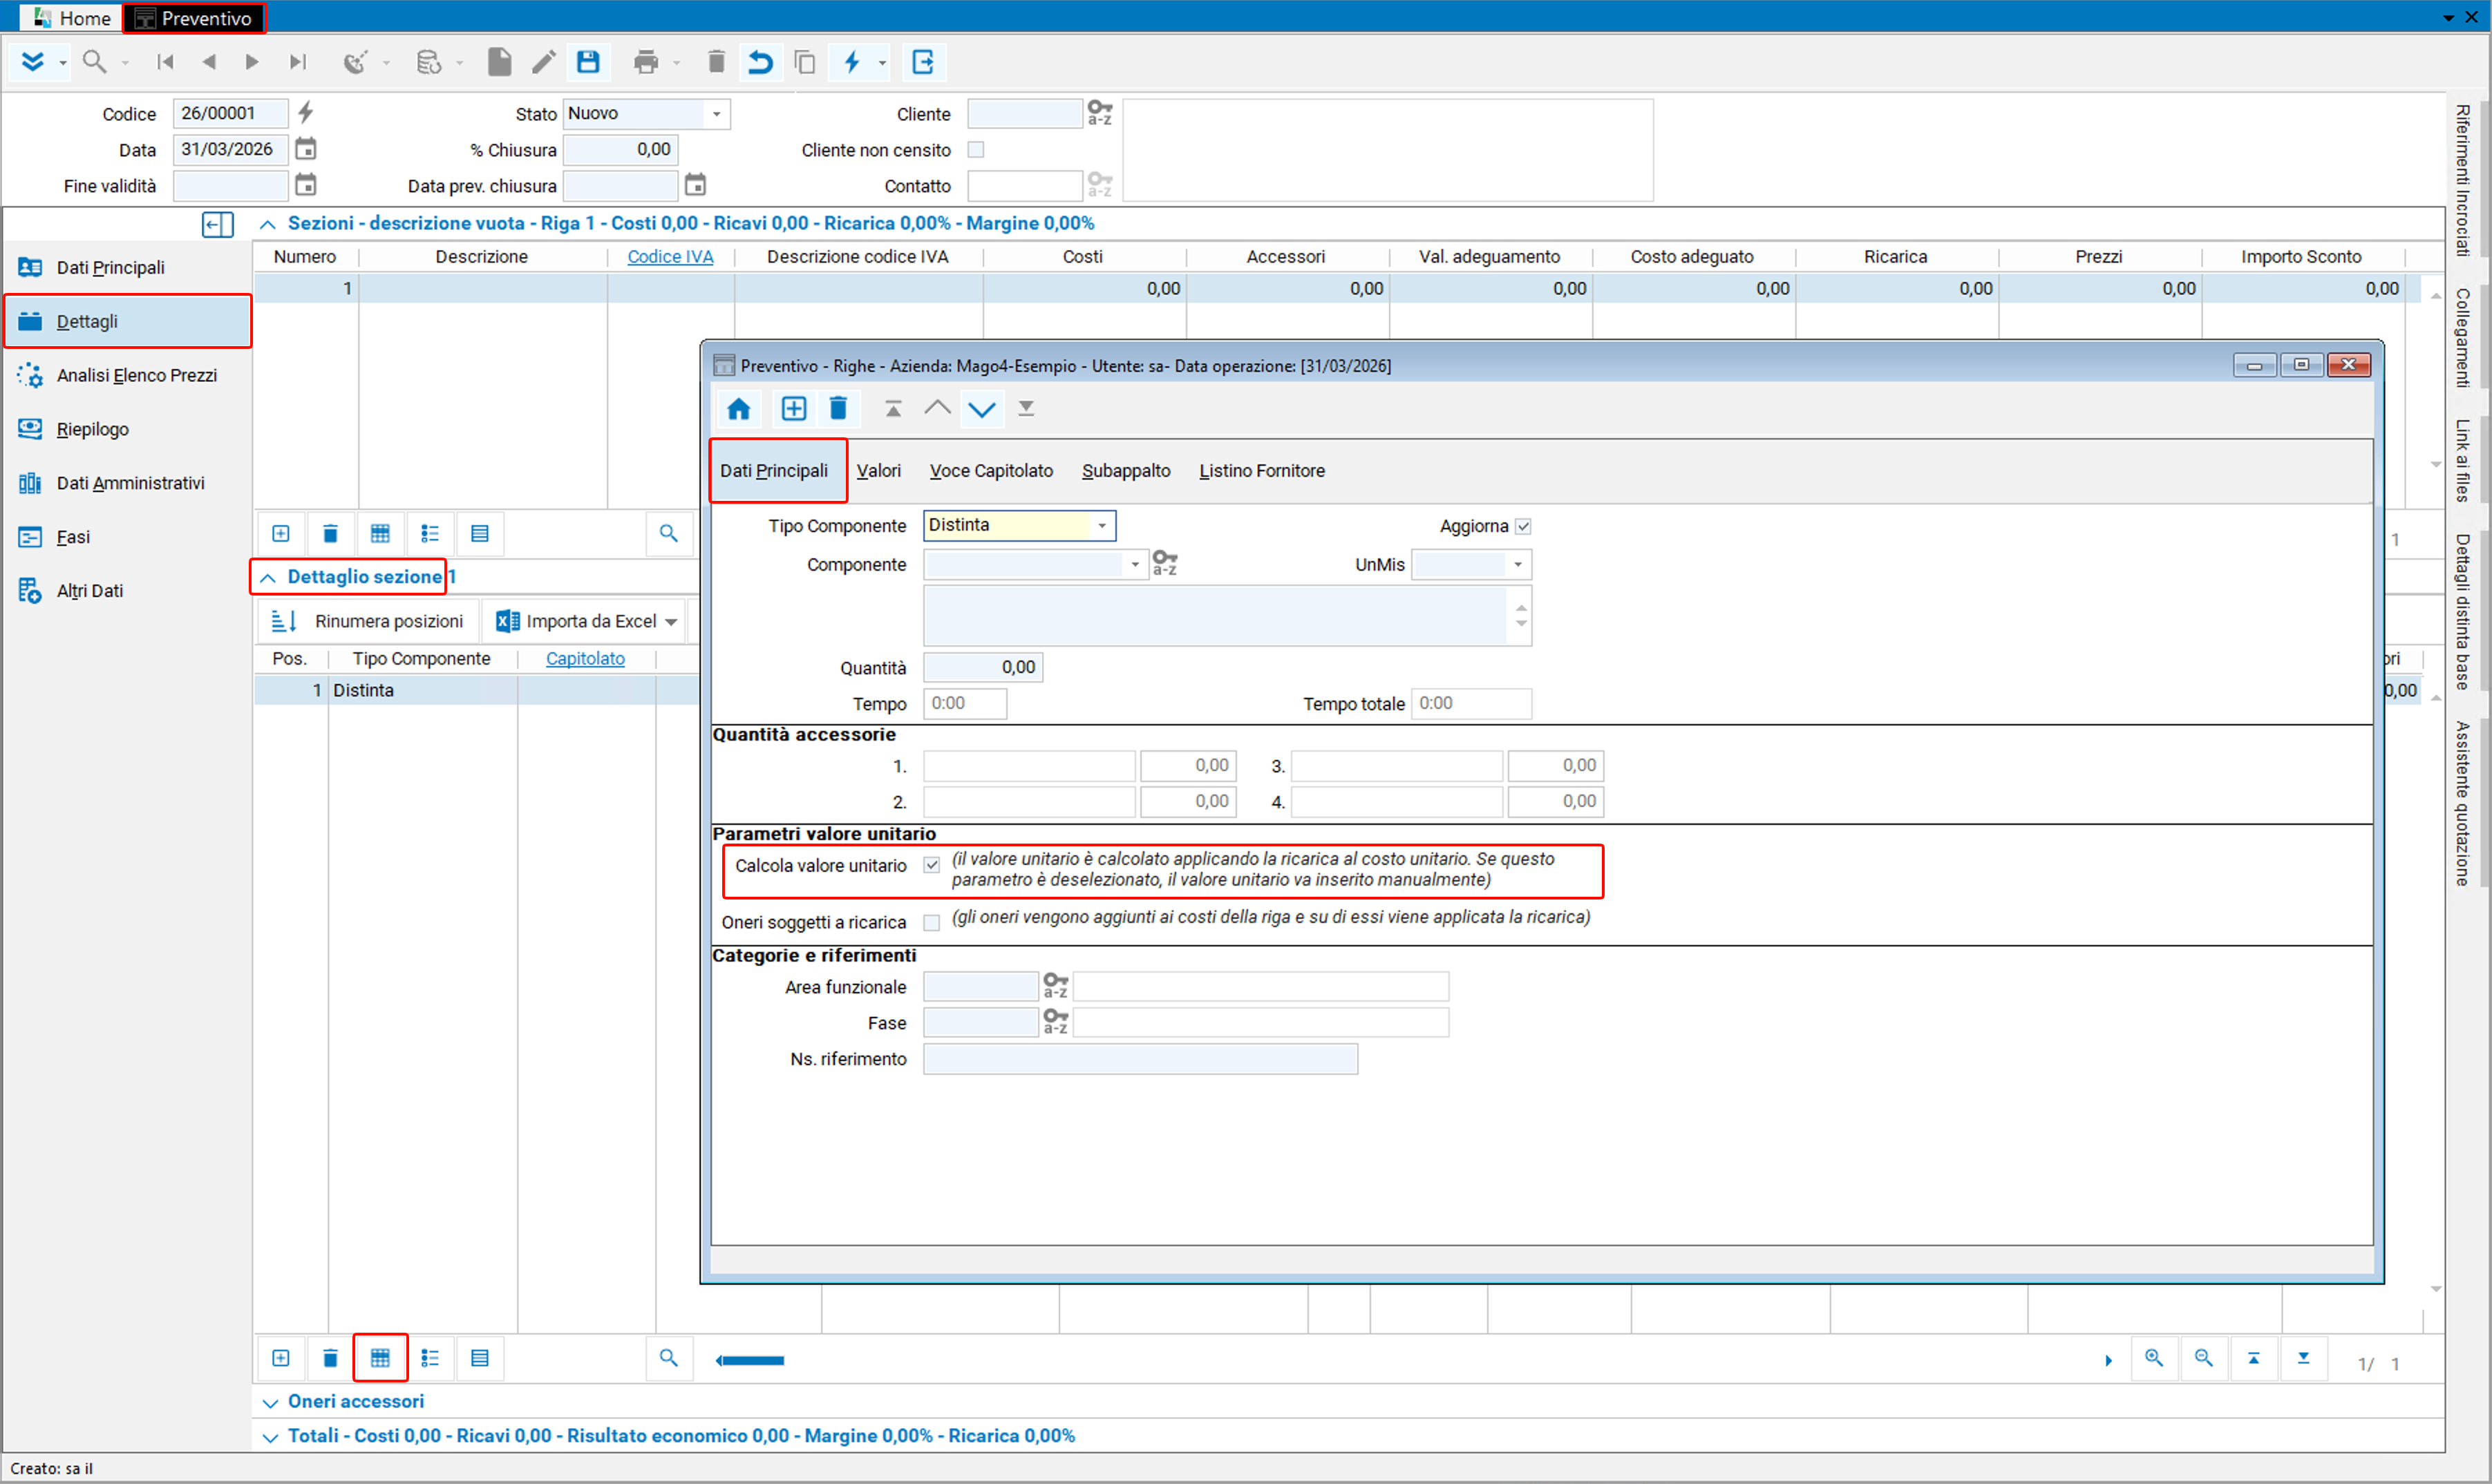Click the Save floppy disk icon

(588, 62)
